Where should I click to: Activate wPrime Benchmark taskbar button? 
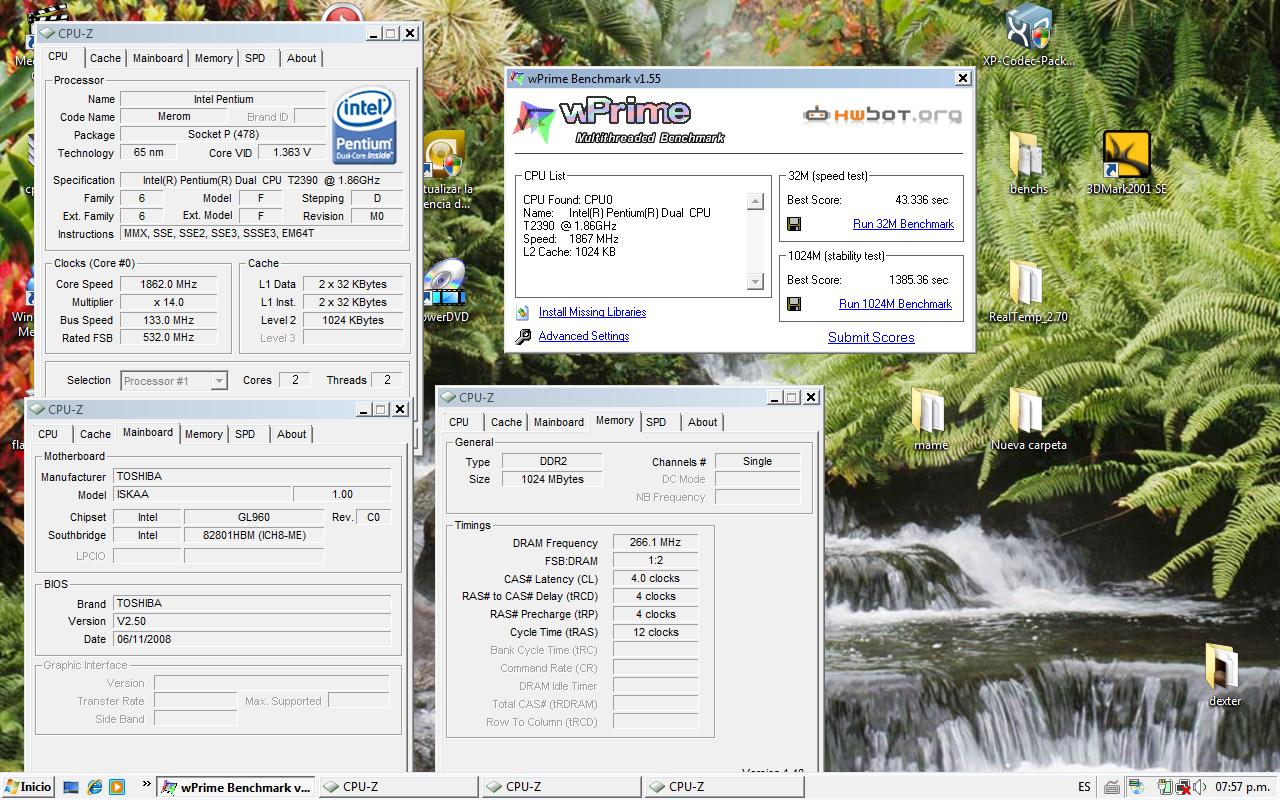coord(236,787)
